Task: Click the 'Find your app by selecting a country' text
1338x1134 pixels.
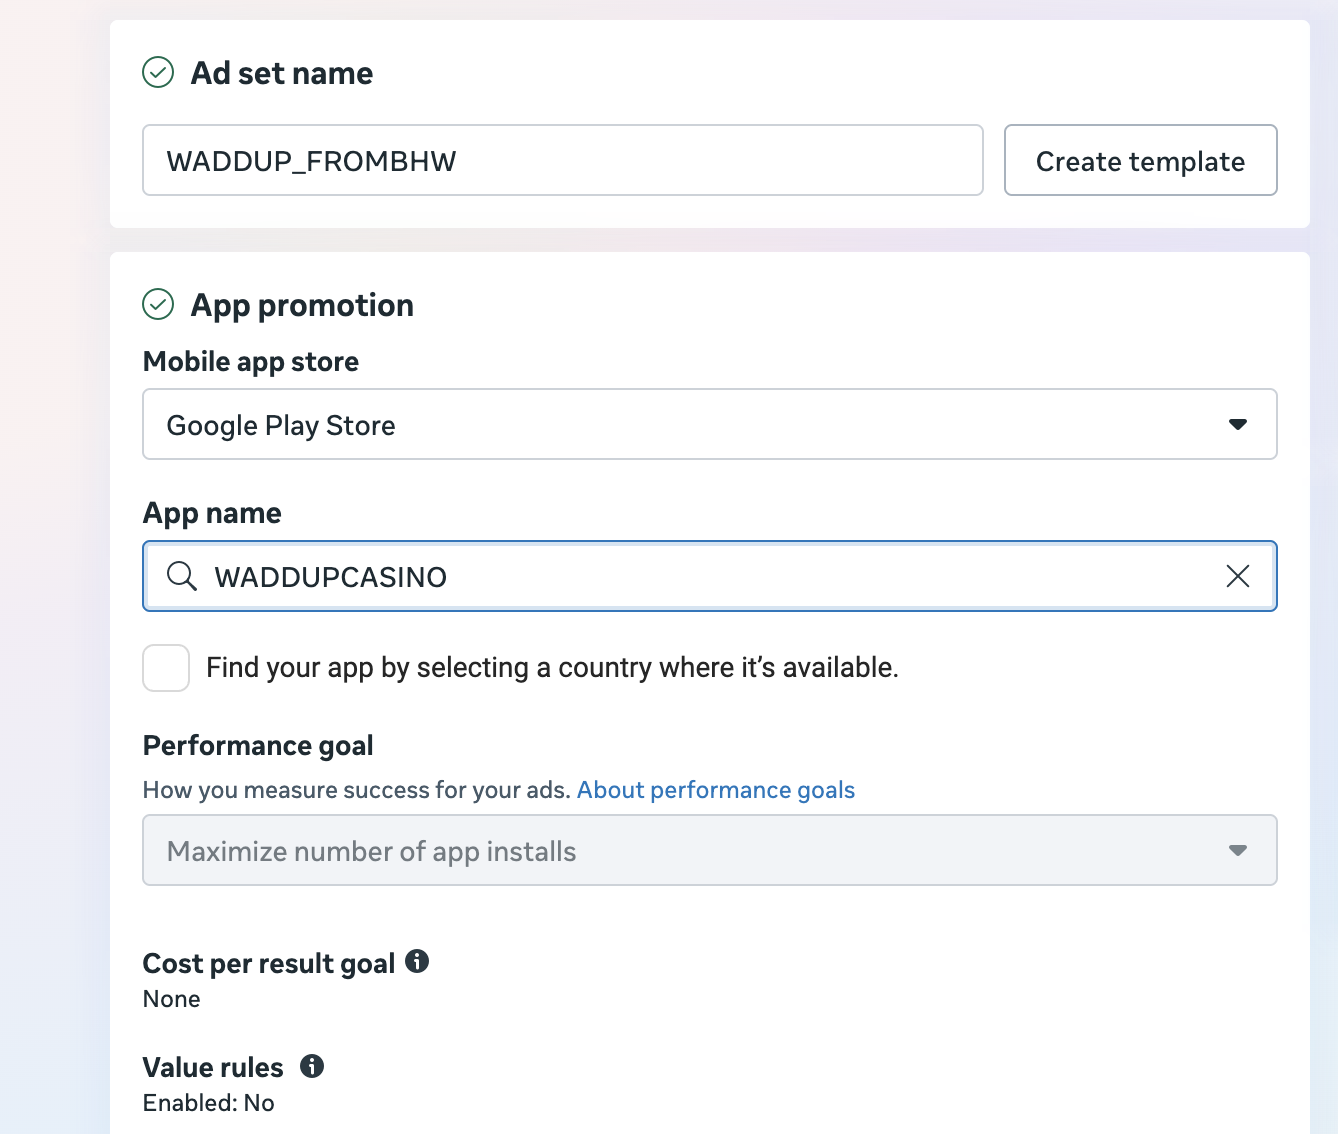Action: pyautogui.click(x=552, y=667)
